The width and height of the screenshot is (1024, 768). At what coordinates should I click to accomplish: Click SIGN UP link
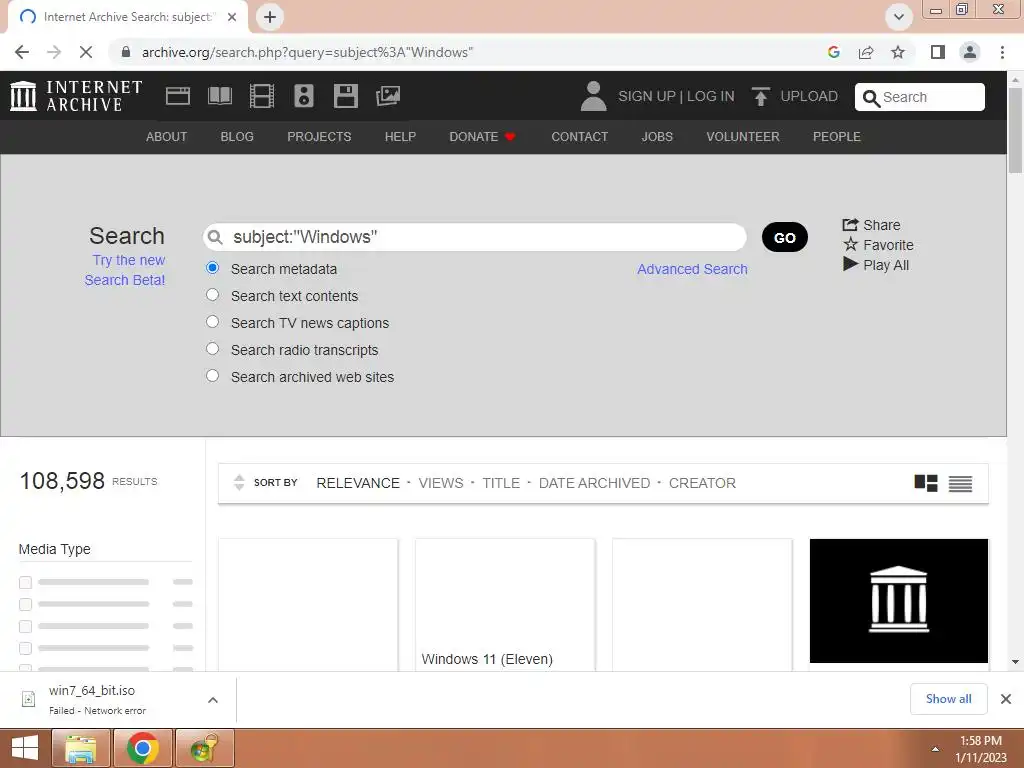click(647, 96)
